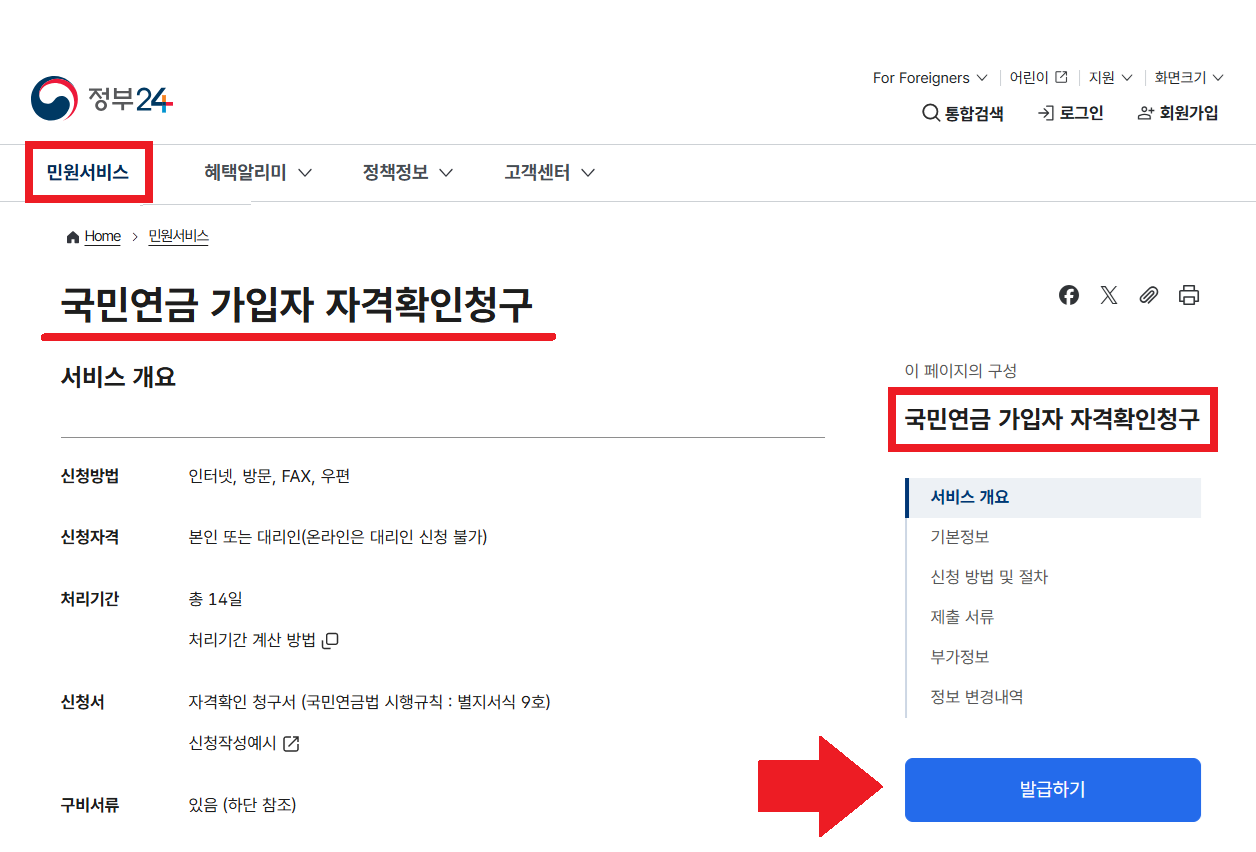This screenshot has width=1256, height=852.
Task: Click the external link icon next to 어린이
Action: pos(1062,76)
